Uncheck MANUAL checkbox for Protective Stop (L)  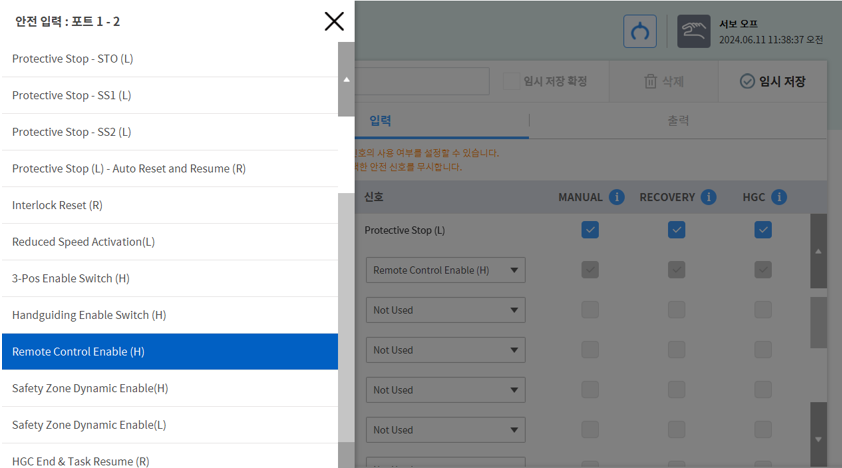point(590,230)
